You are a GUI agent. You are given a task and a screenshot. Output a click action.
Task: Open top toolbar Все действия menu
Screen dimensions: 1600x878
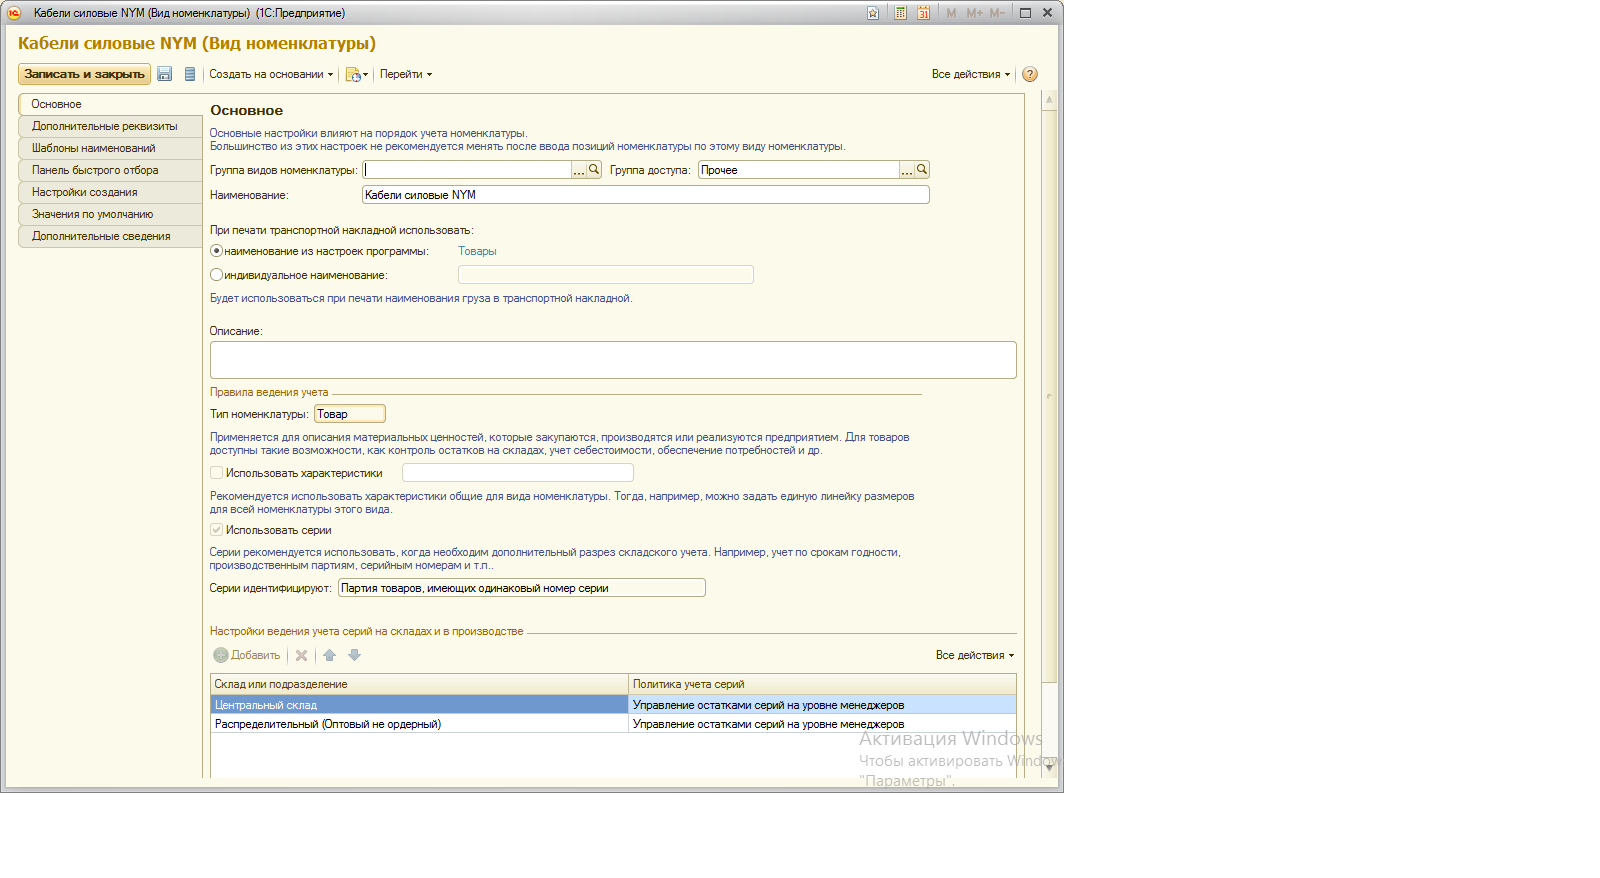(x=971, y=74)
